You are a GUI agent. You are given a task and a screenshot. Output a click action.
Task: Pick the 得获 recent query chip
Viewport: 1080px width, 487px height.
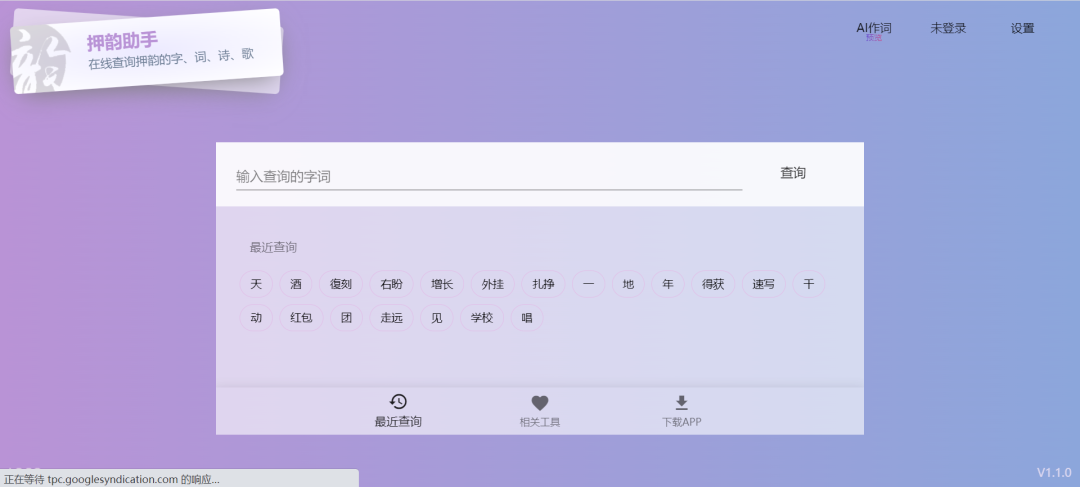[713, 284]
